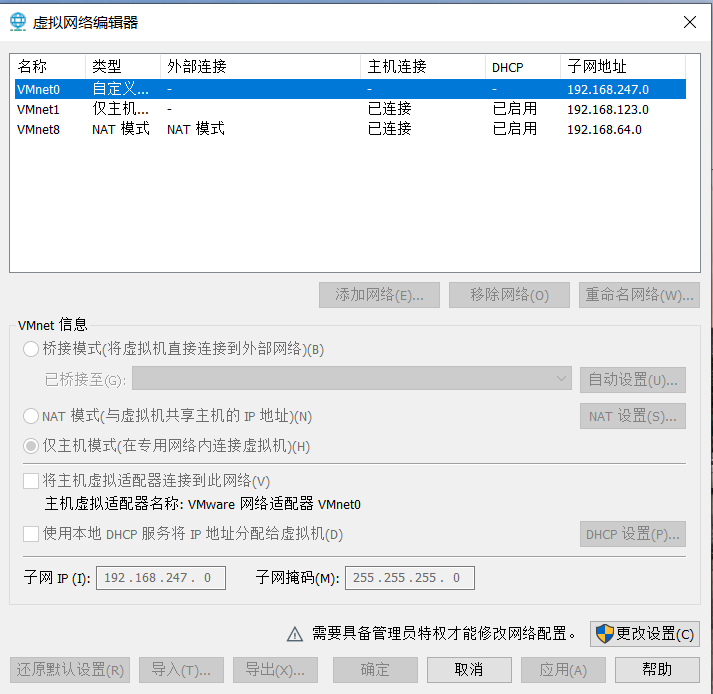Image resolution: width=713 pixels, height=694 pixels.
Task: Click 仅主机 type cell of VMnet1
Action: pos(120,109)
